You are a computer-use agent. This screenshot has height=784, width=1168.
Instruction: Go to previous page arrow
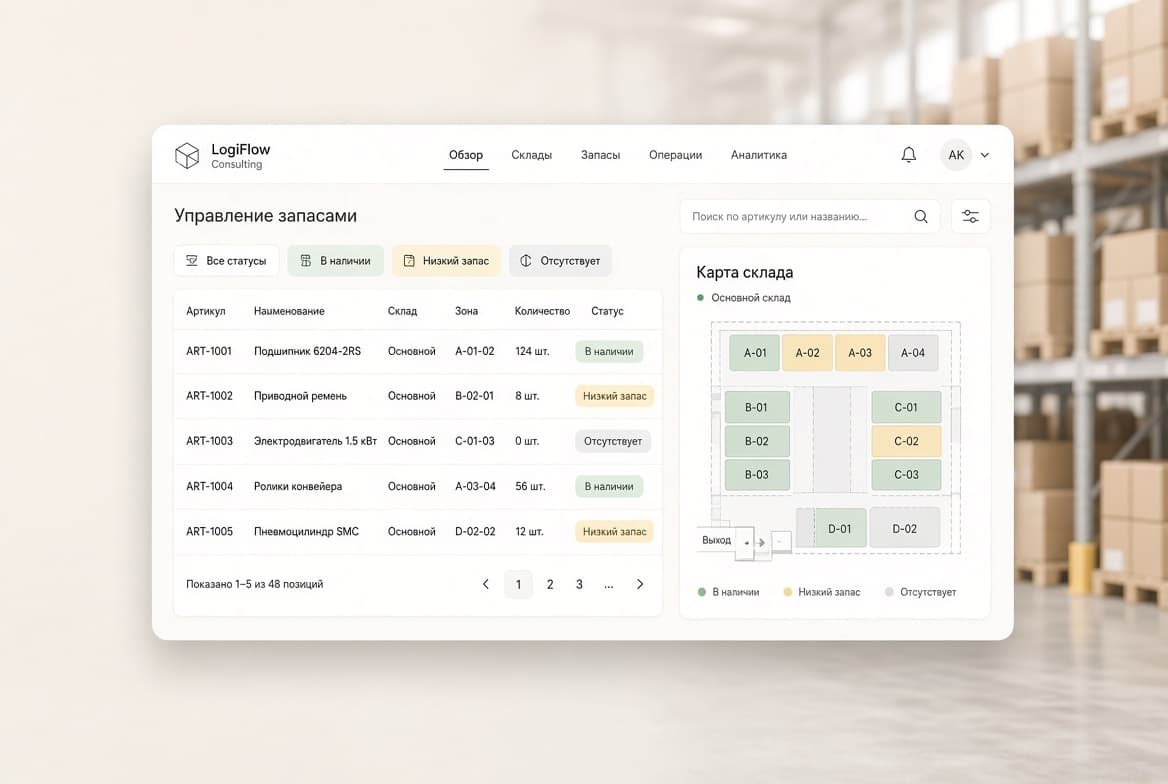(x=486, y=584)
